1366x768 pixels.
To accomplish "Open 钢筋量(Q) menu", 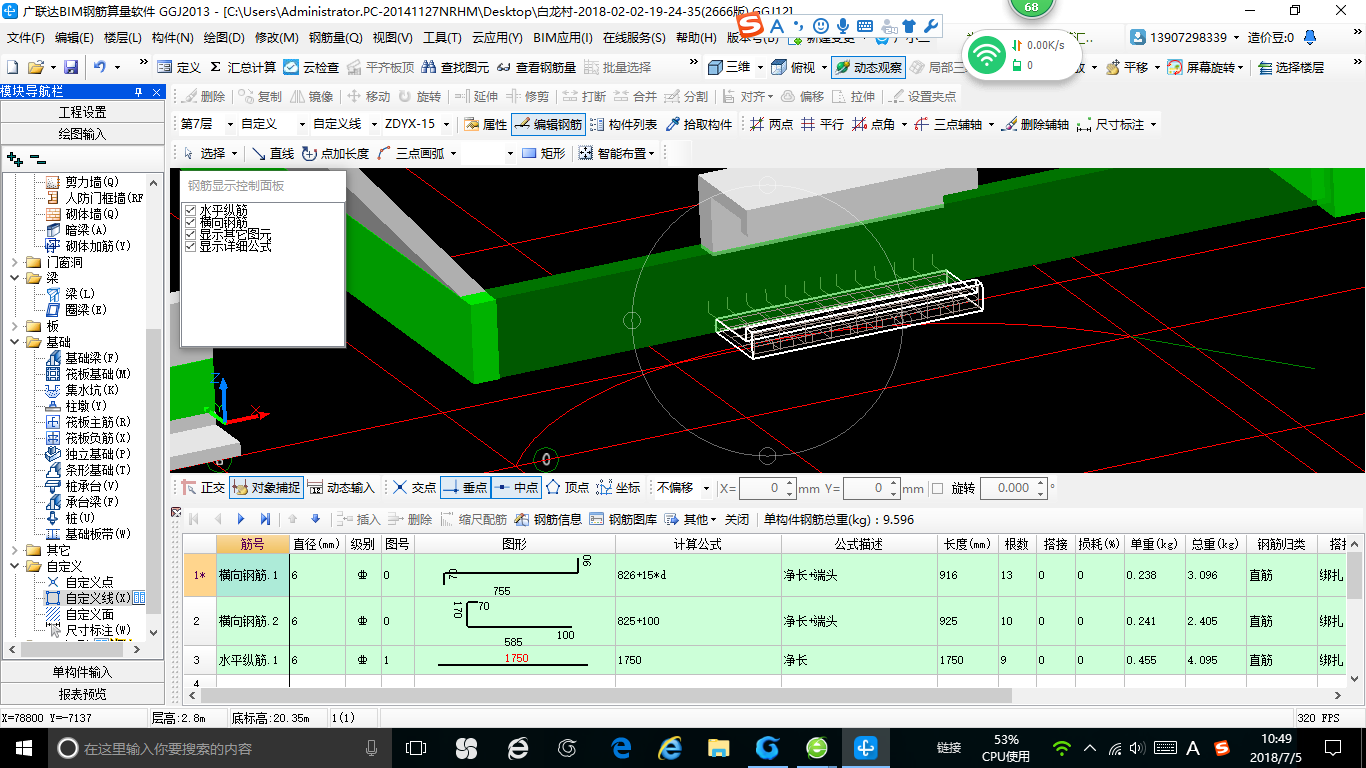I will pos(335,38).
